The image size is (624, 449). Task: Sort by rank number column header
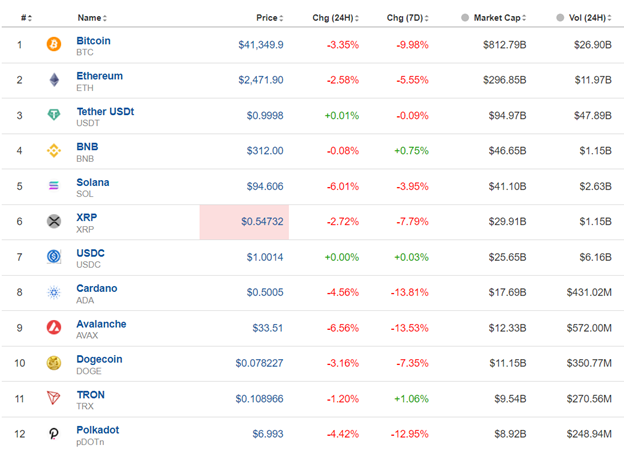point(26,18)
